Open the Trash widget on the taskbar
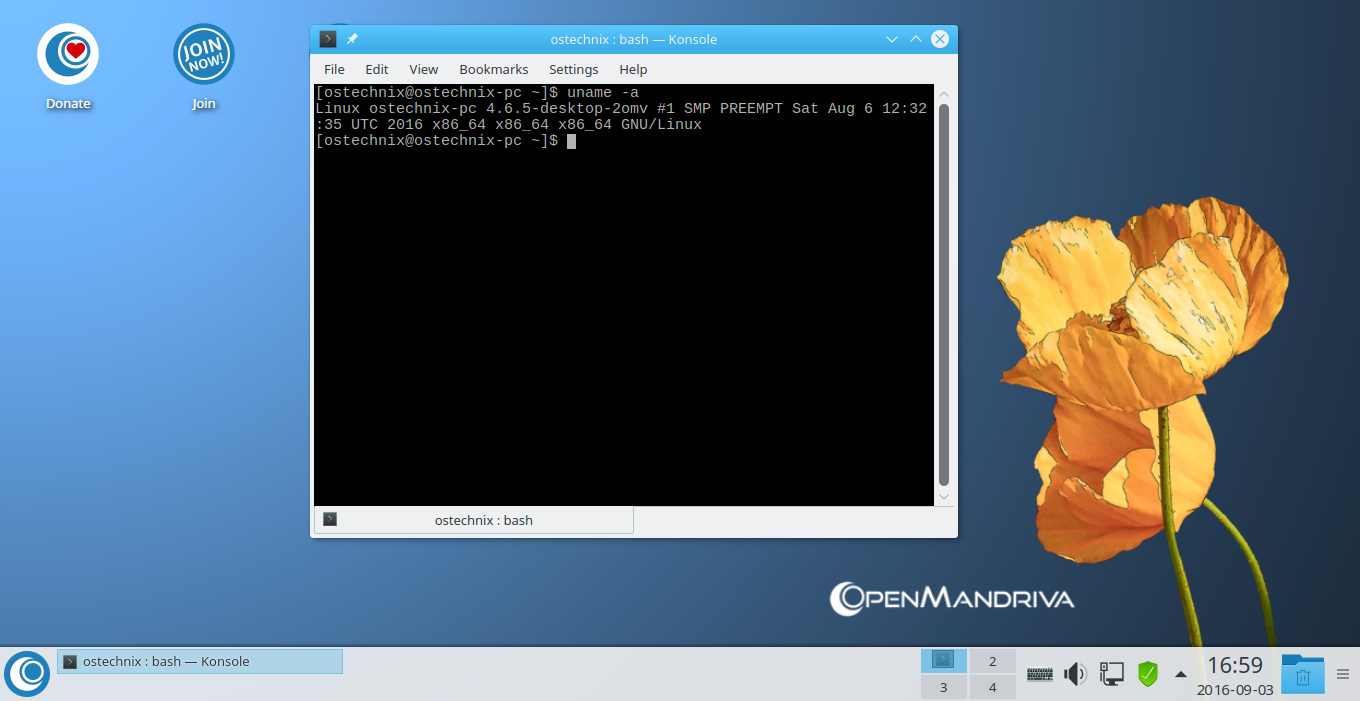Screen dimensions: 1360x701 point(1302,675)
